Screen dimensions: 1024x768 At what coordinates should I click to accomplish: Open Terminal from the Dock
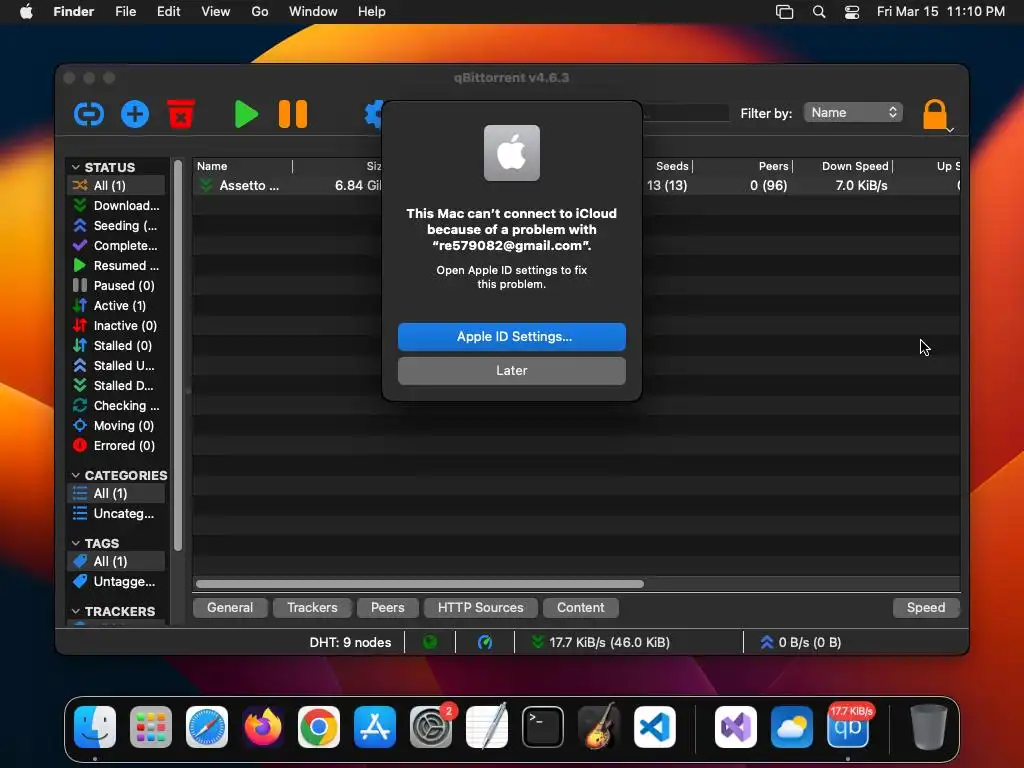point(543,727)
